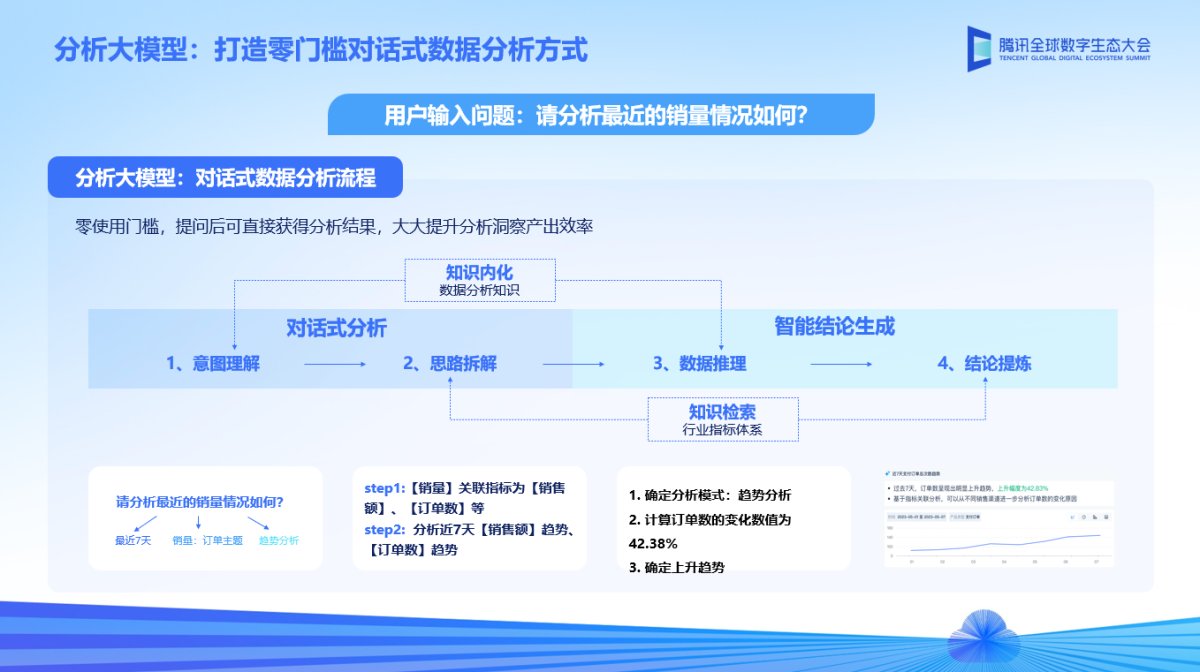Image resolution: width=1200 pixels, height=672 pixels.
Task: Click 2. 计算订单数的变化数值为 line
Action: coord(710,519)
